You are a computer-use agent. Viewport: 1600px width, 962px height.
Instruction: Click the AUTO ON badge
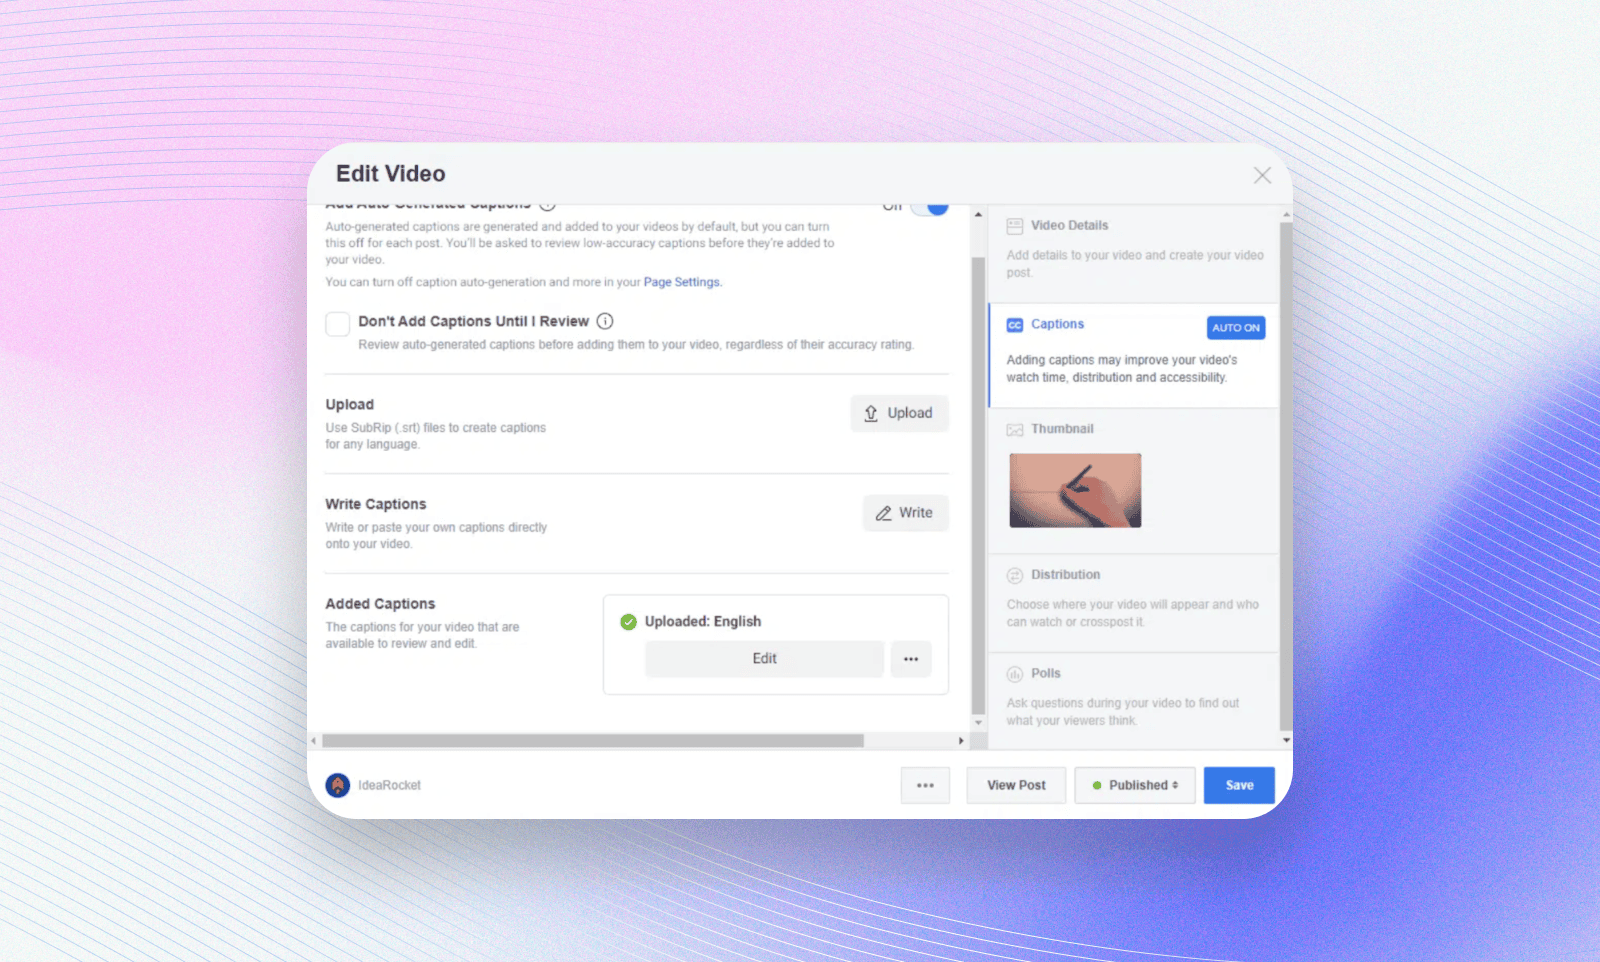(x=1236, y=328)
